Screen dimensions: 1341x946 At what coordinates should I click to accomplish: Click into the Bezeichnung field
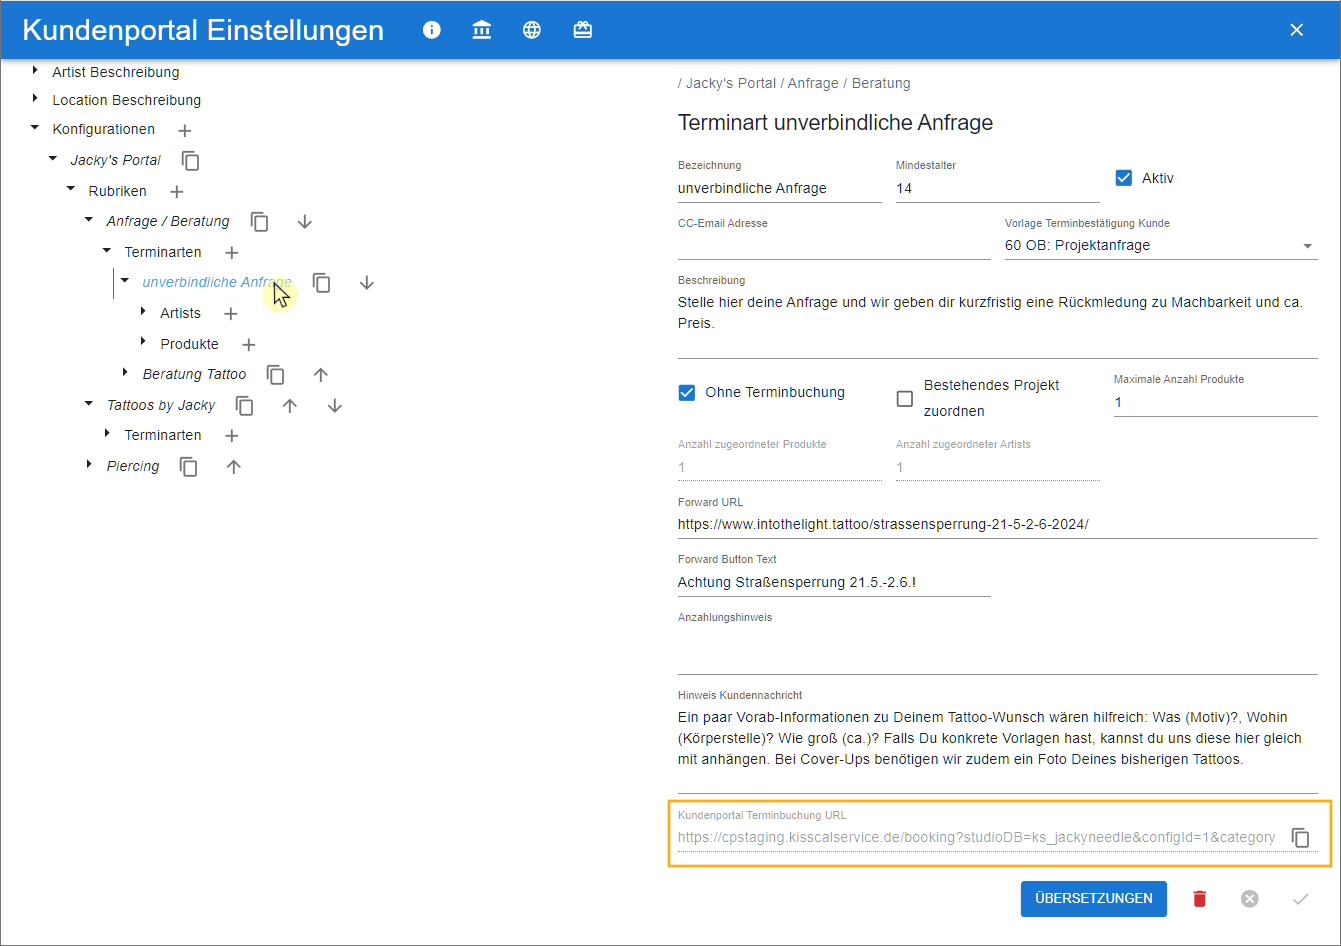pos(780,189)
